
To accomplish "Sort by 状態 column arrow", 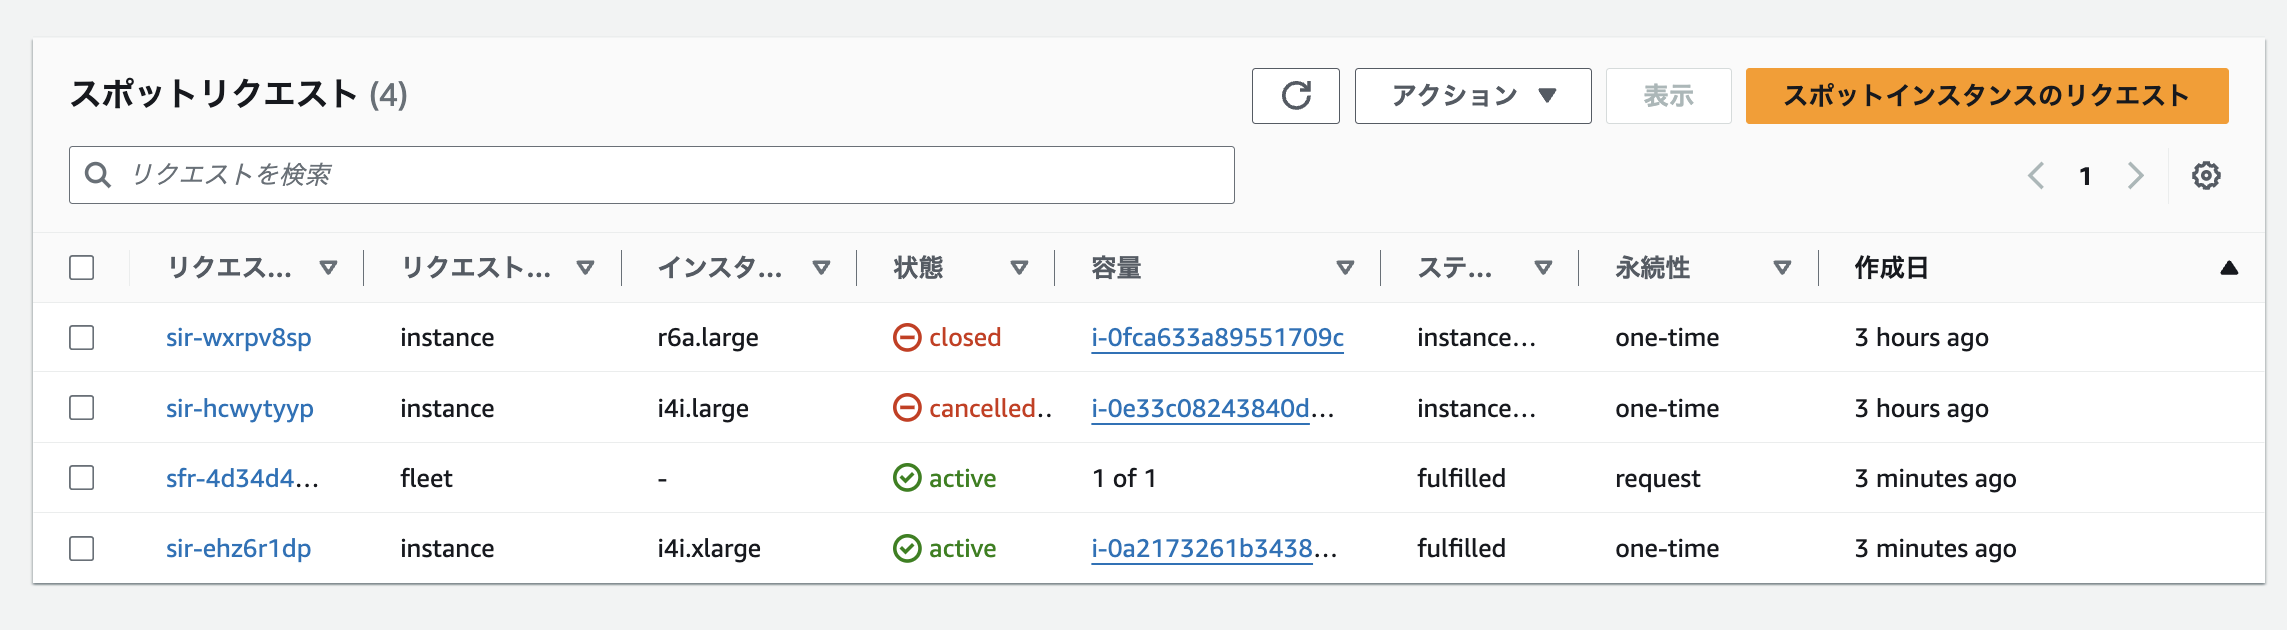I will [x=1019, y=268].
